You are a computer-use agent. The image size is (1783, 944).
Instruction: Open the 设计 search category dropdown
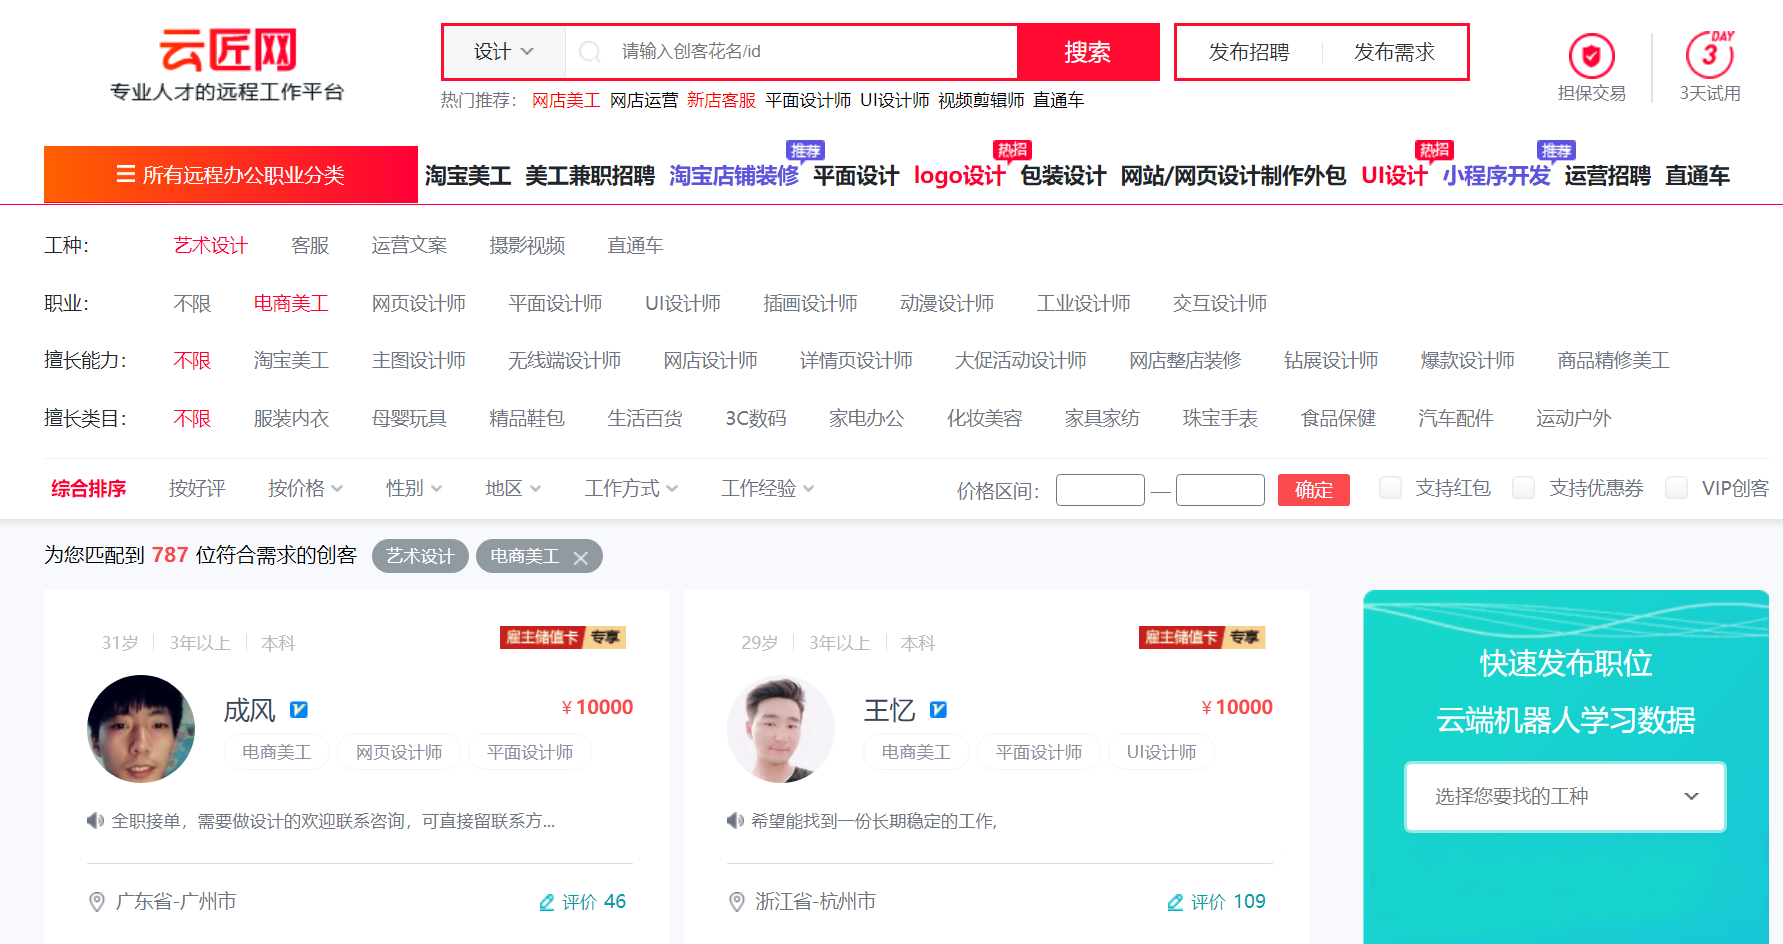pos(503,52)
